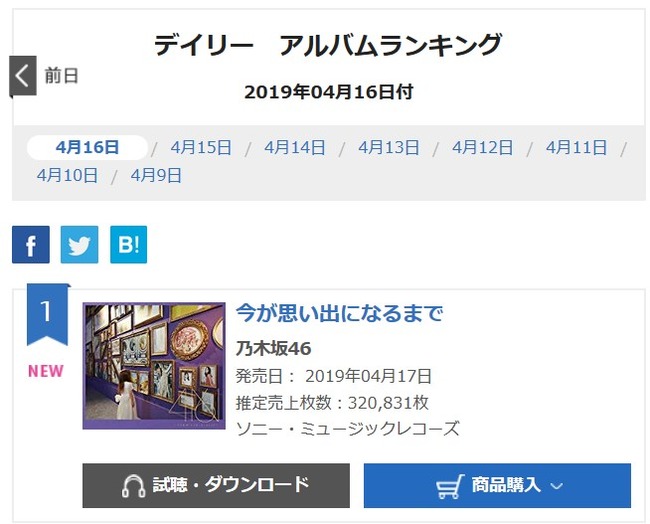
Task: Select the 4月16日 date tab
Action: [87, 147]
